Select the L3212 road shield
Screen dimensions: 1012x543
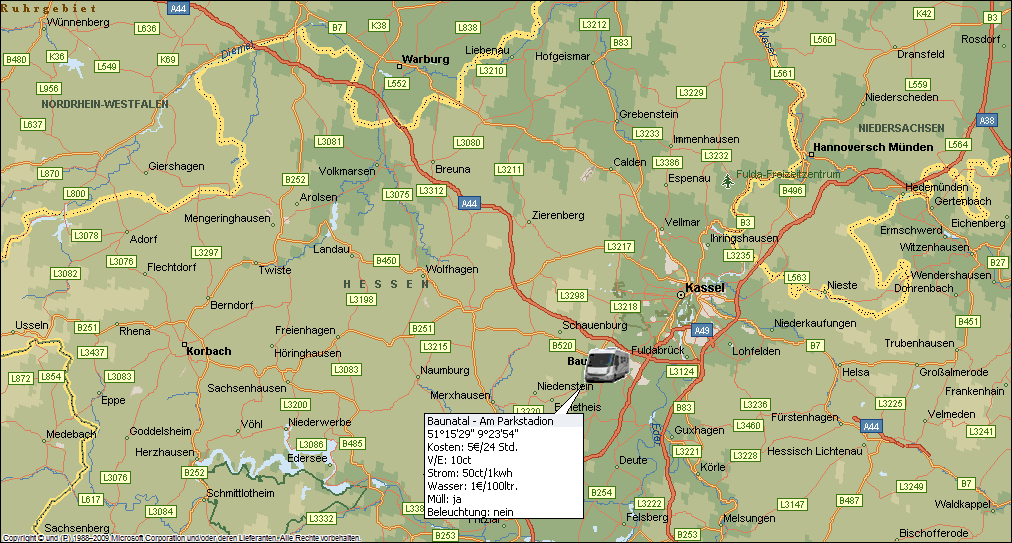click(x=594, y=25)
